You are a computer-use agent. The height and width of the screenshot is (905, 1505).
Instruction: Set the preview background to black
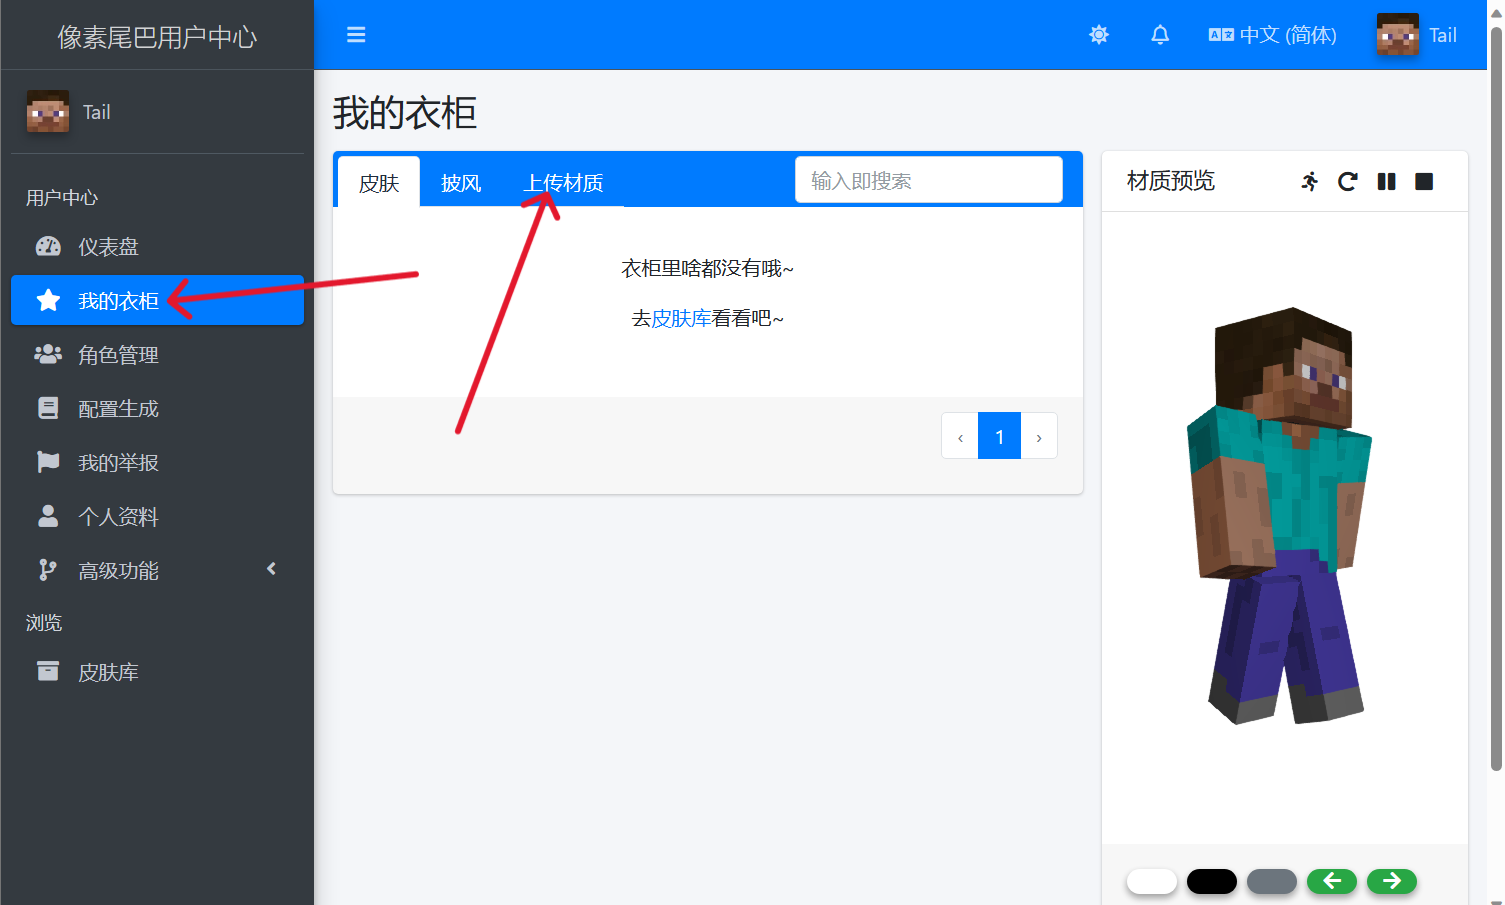(x=1211, y=881)
